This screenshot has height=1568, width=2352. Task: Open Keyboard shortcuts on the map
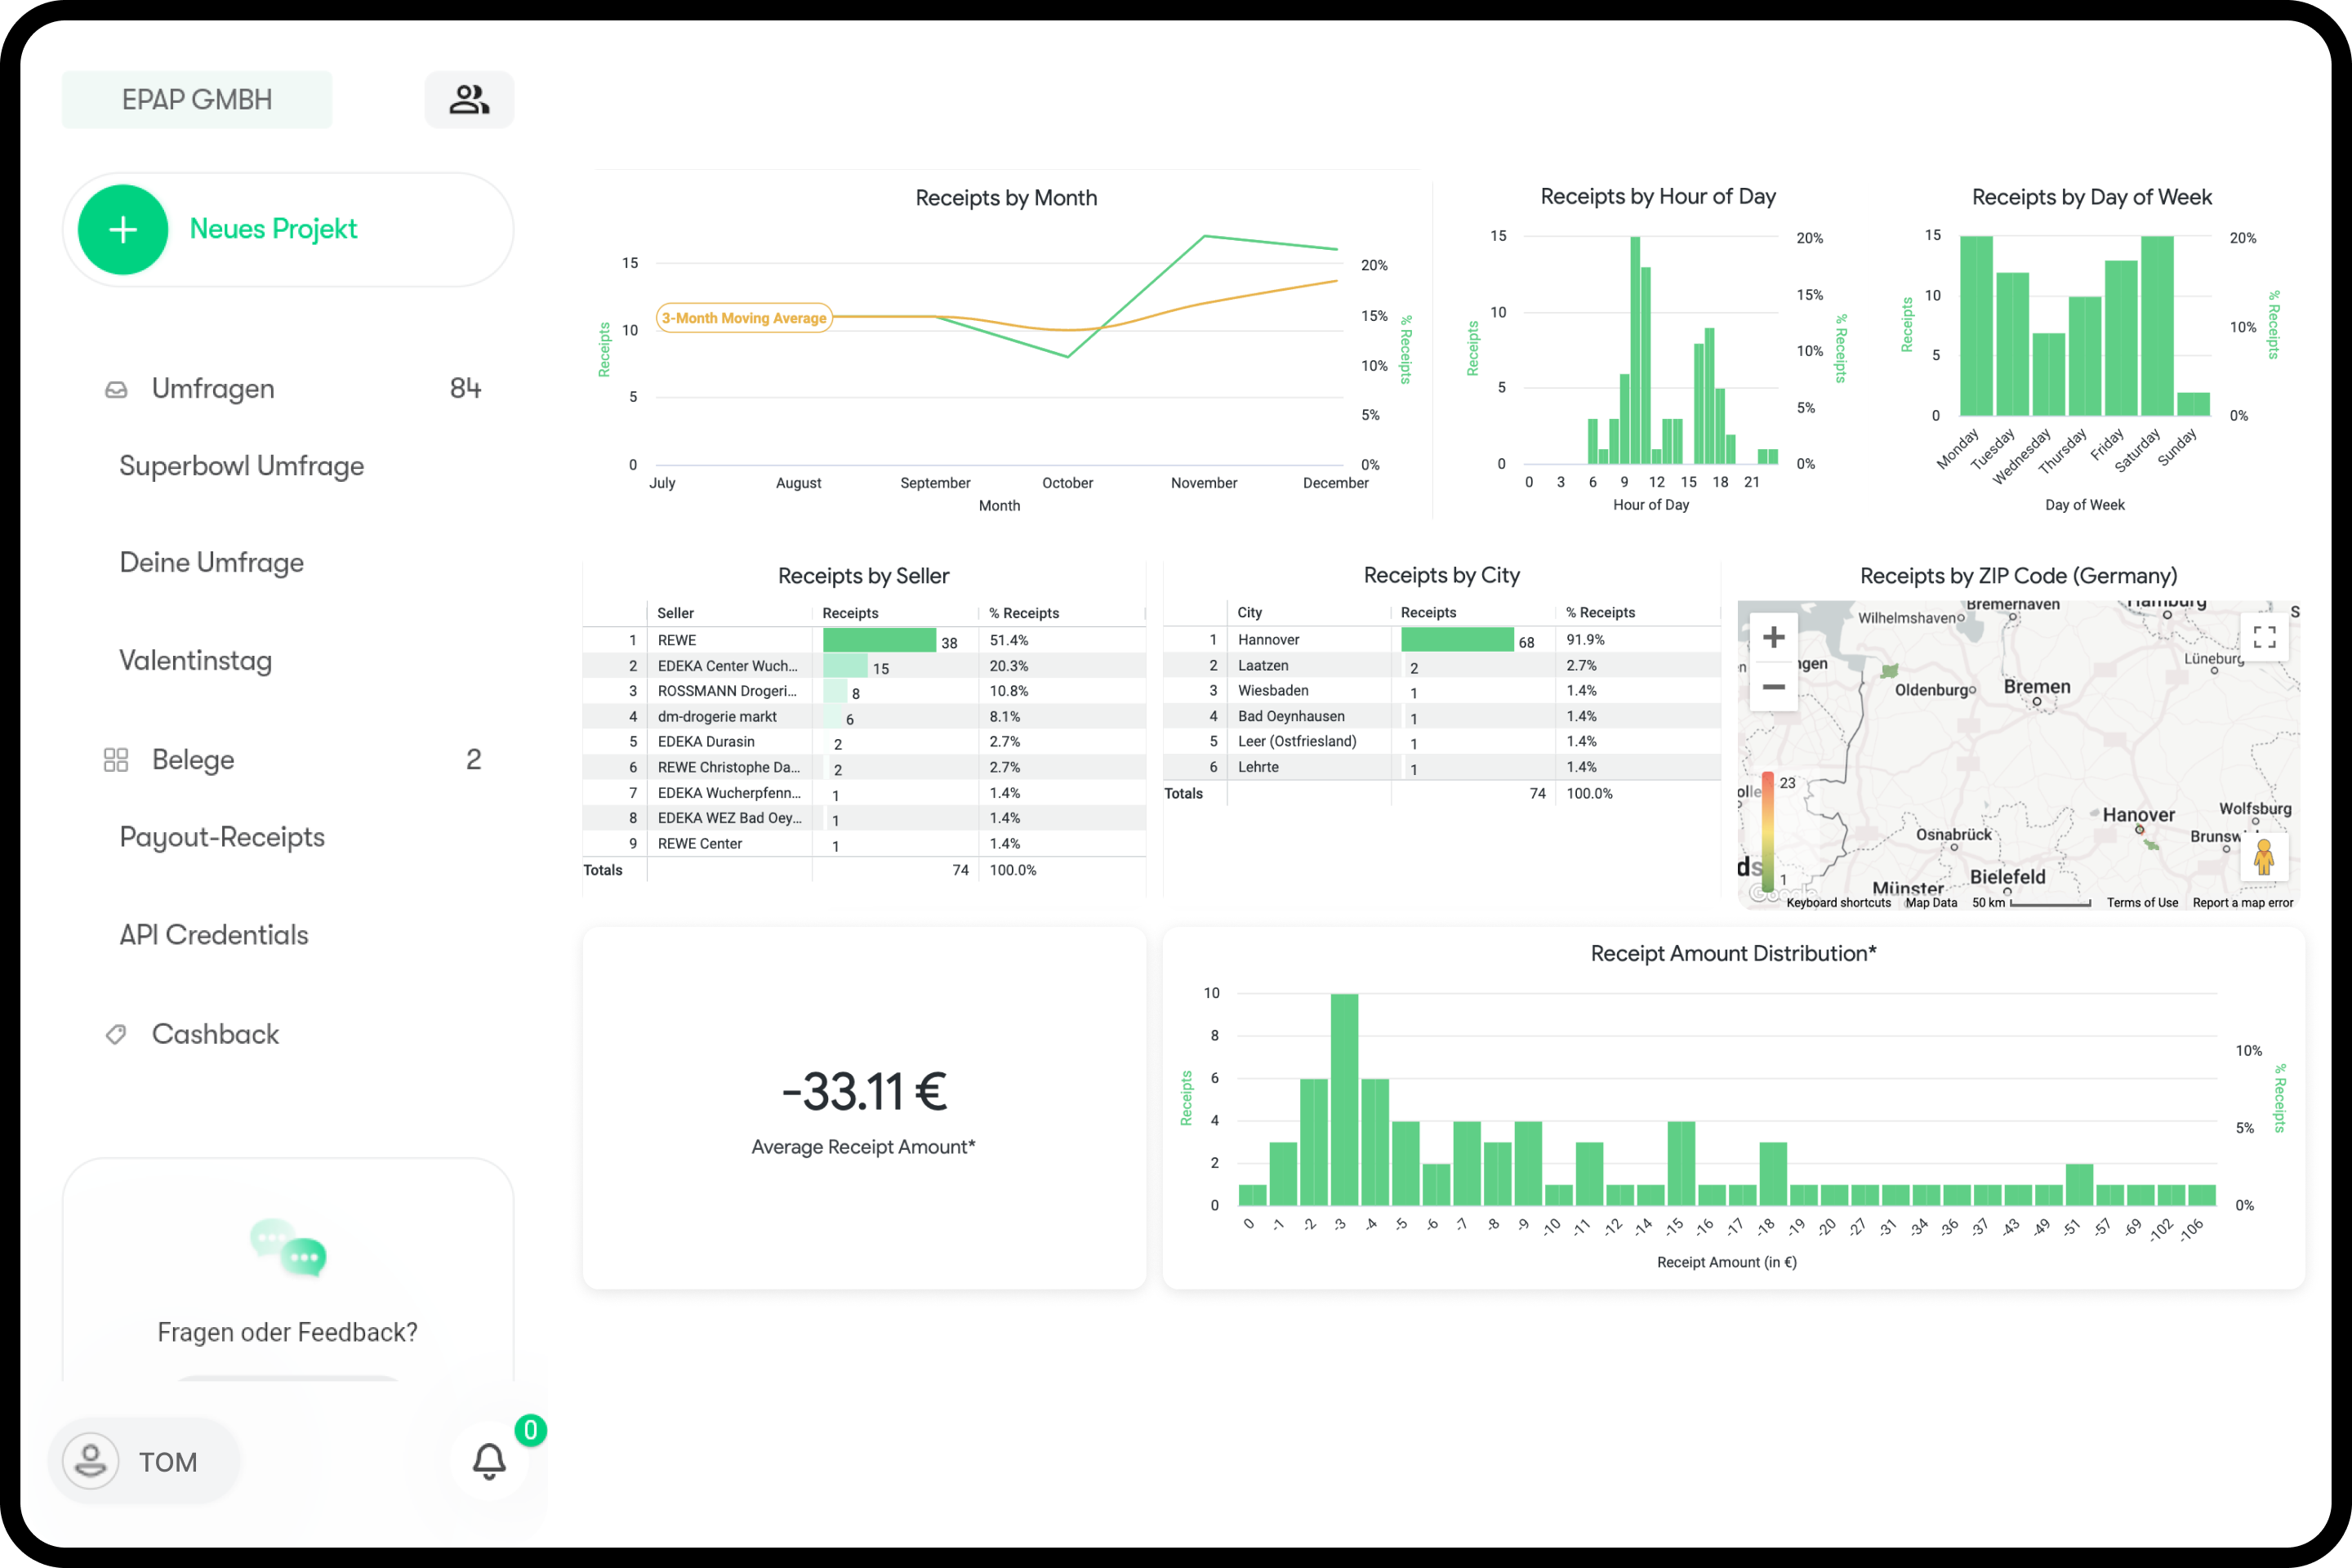coord(1838,903)
